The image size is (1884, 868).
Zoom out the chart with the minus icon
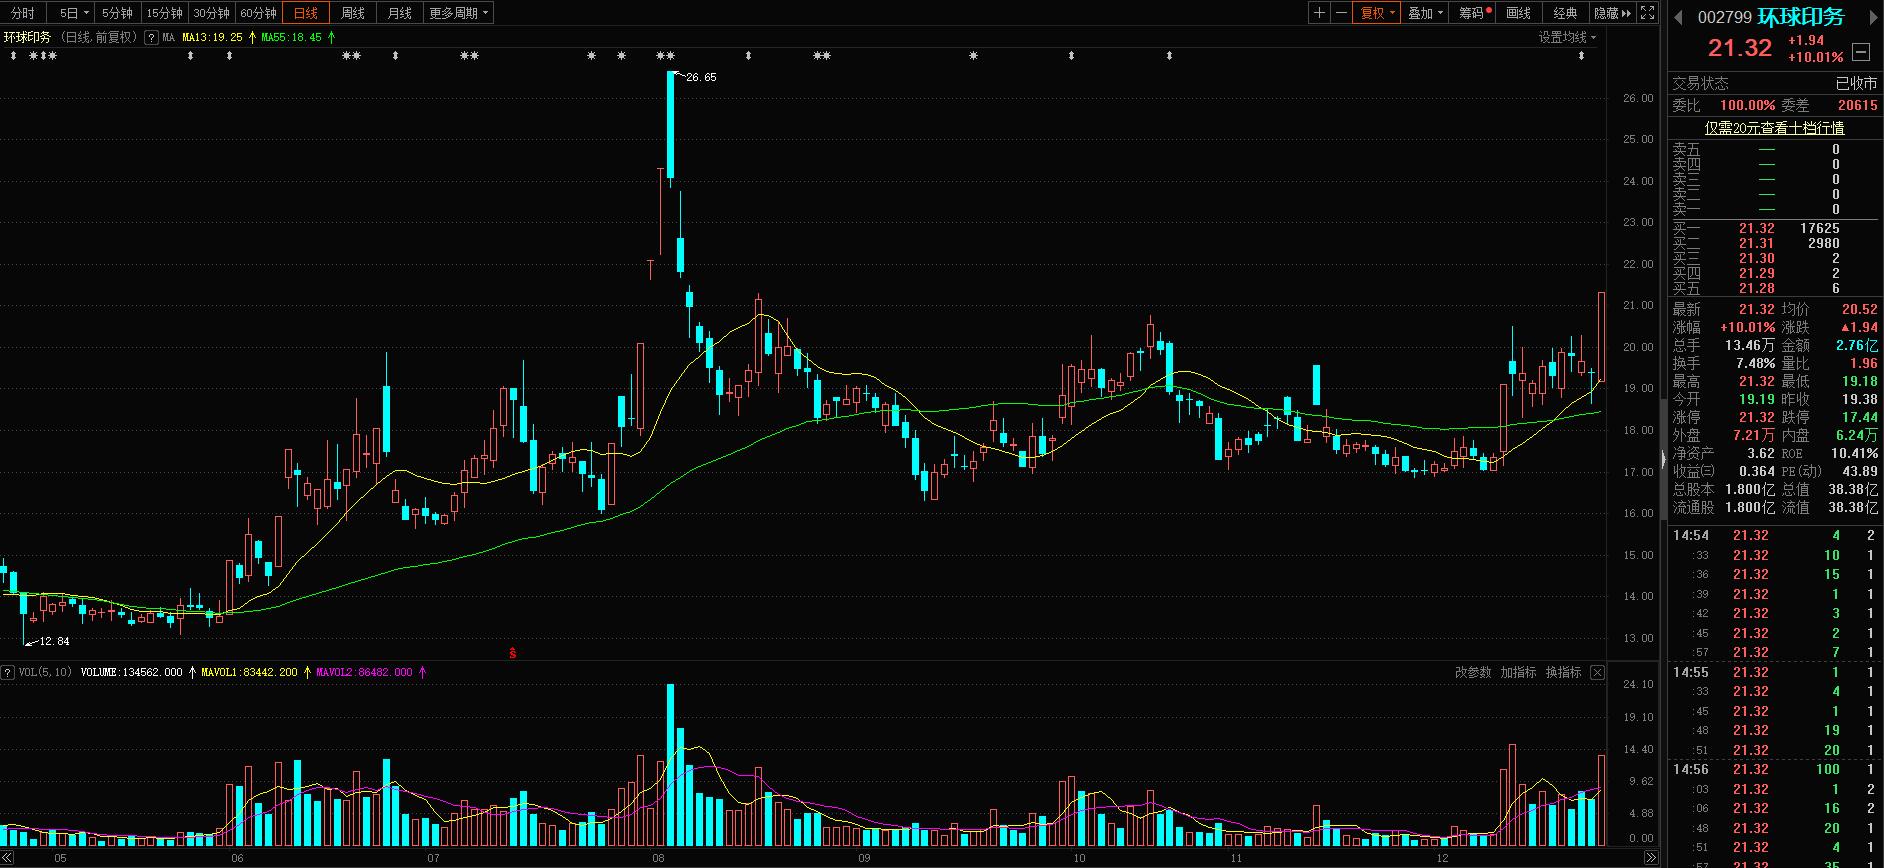click(x=1341, y=13)
